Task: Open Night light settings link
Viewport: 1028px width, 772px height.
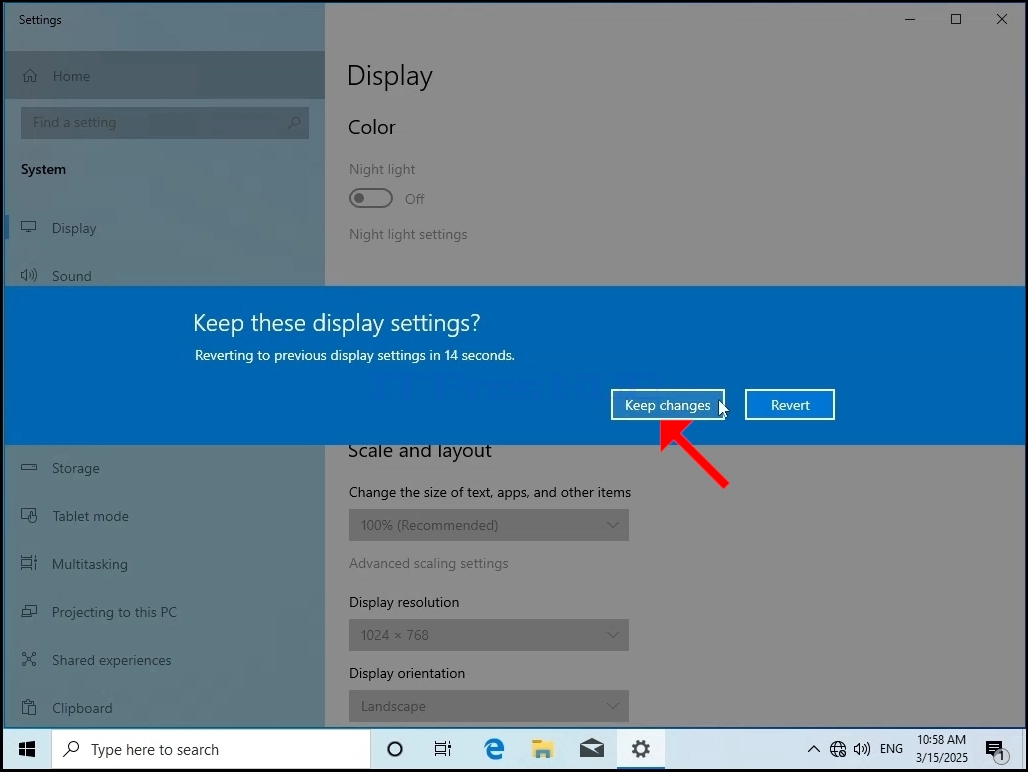Action: click(408, 234)
